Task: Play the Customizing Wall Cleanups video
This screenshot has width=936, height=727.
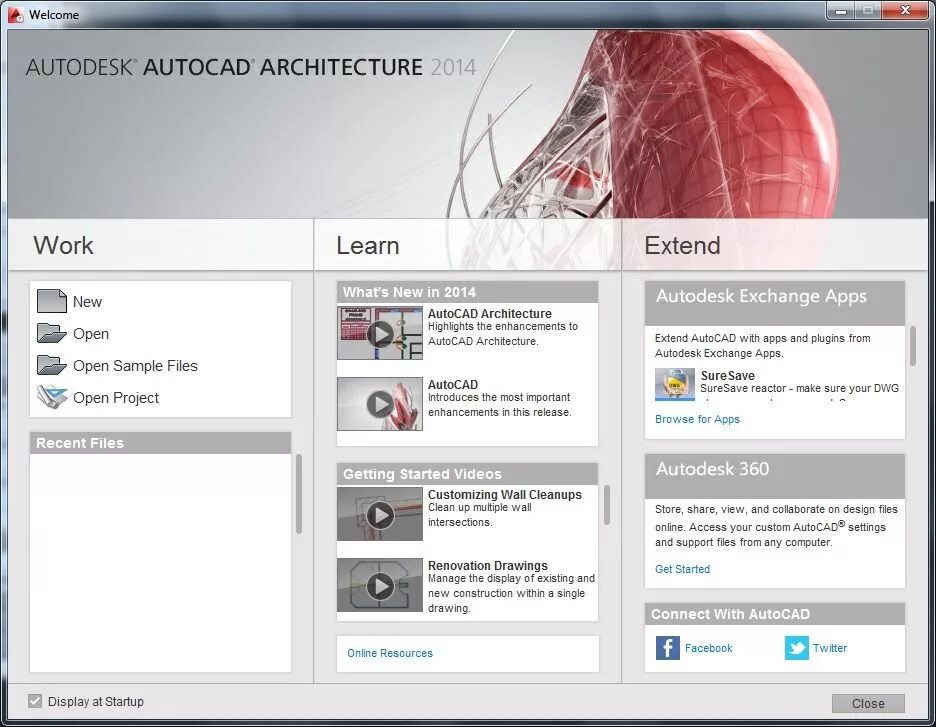Action: click(380, 515)
